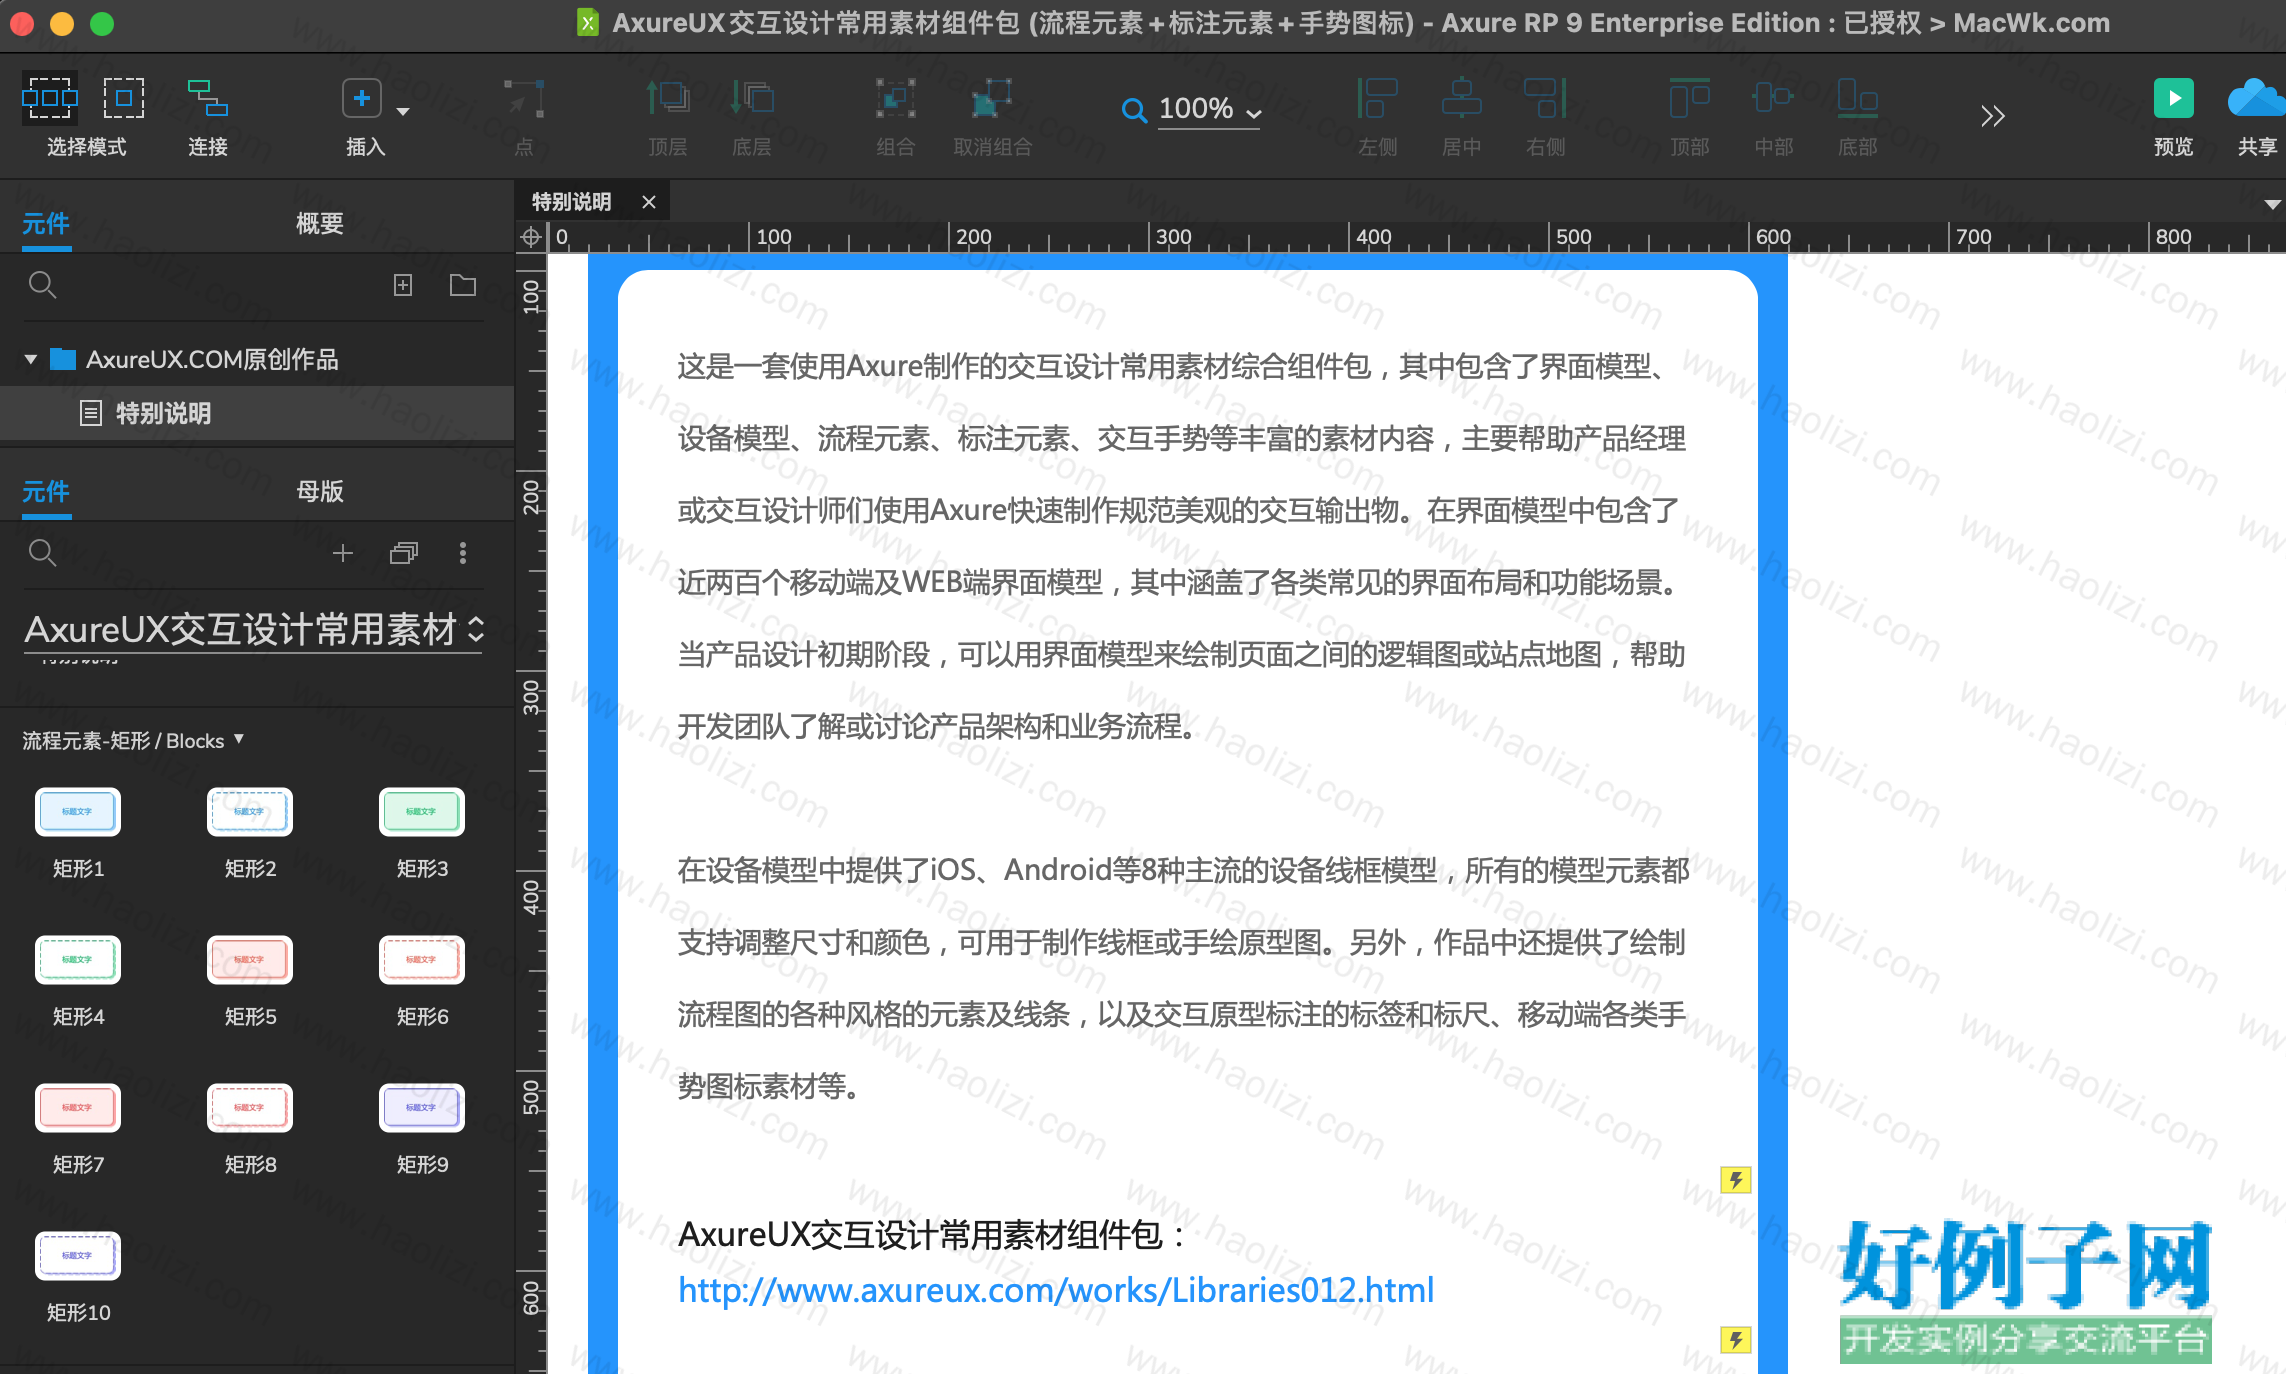Add a new page icon
The width and height of the screenshot is (2286, 1374).
(x=402, y=285)
